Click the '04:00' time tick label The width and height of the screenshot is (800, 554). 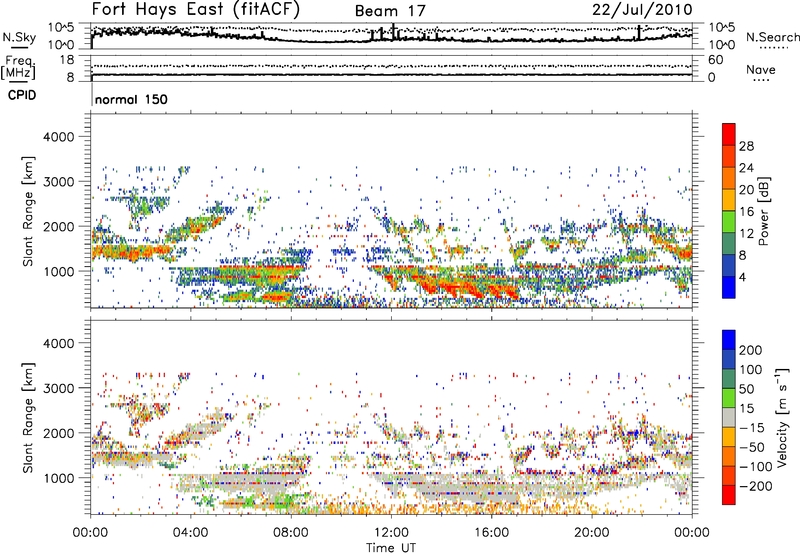pos(190,533)
